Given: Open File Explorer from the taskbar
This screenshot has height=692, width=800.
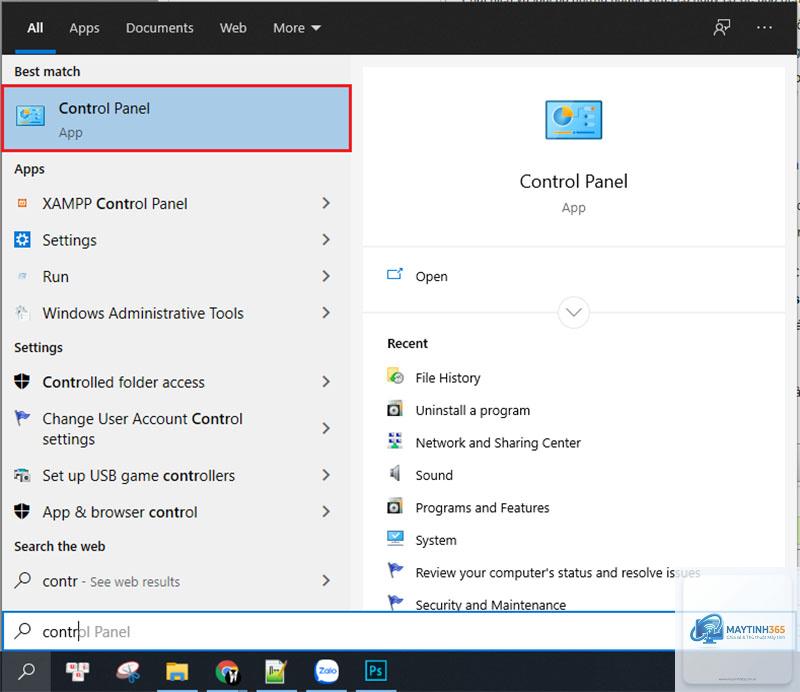Looking at the screenshot, I should click(x=177, y=672).
